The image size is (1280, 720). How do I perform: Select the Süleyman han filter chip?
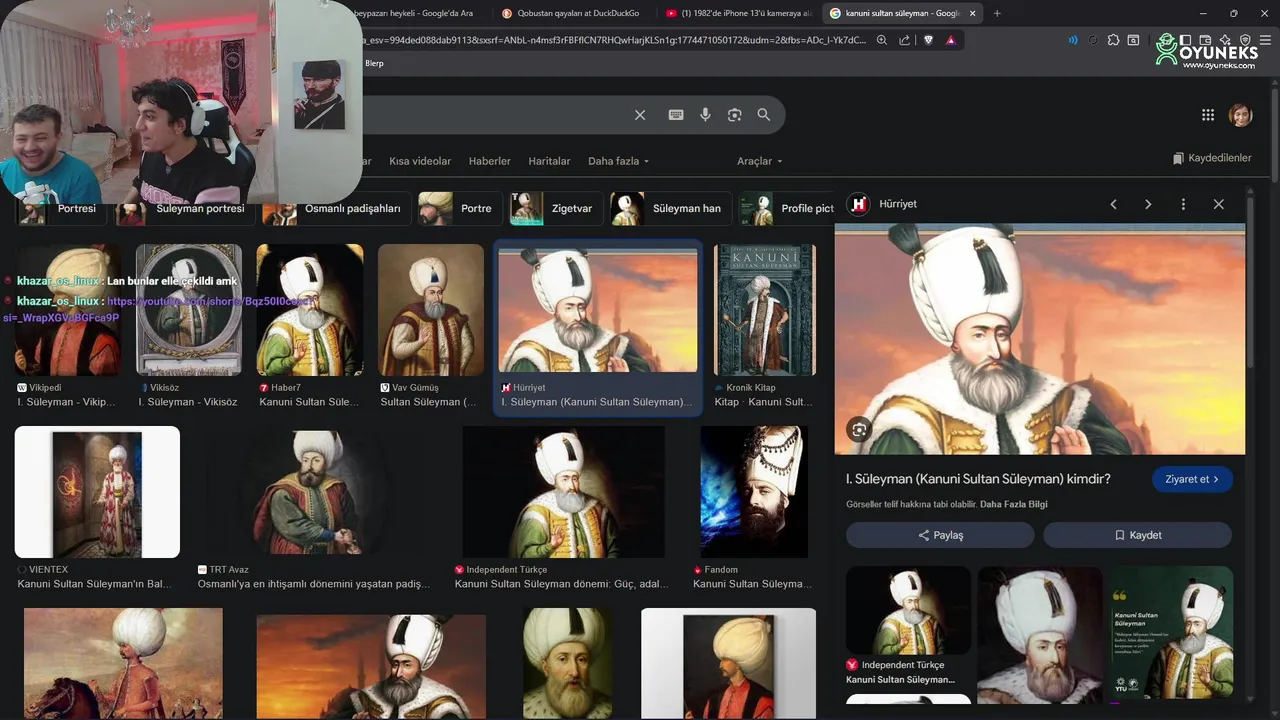[671, 209]
